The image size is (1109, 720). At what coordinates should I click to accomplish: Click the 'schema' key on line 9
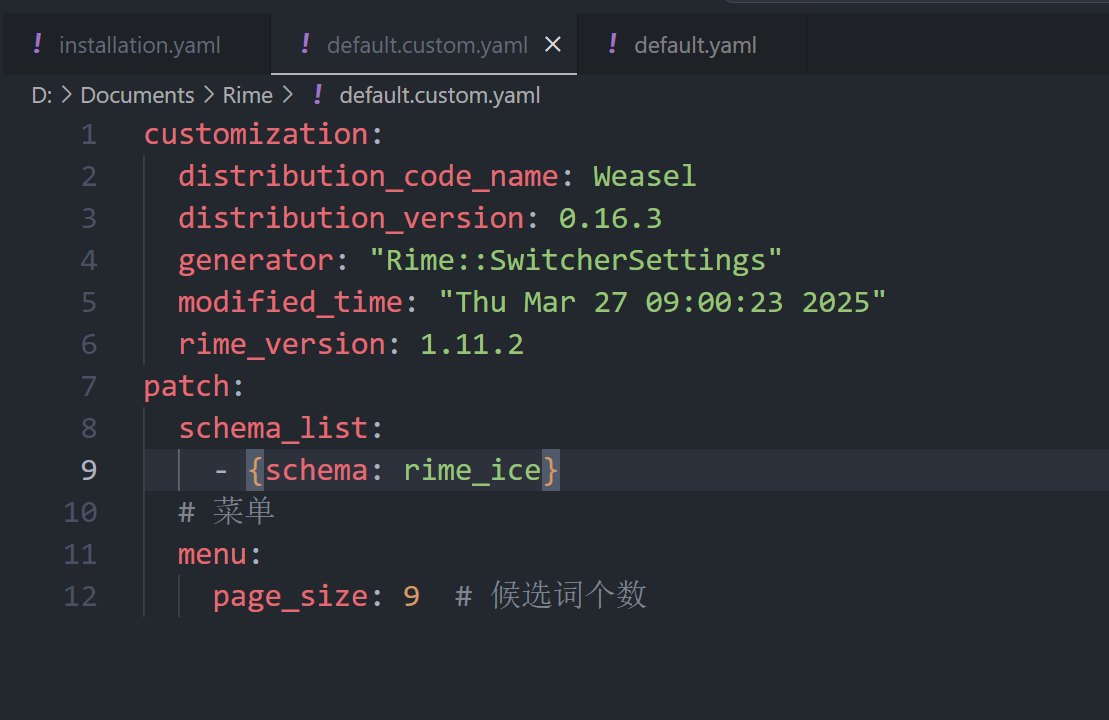tap(317, 470)
